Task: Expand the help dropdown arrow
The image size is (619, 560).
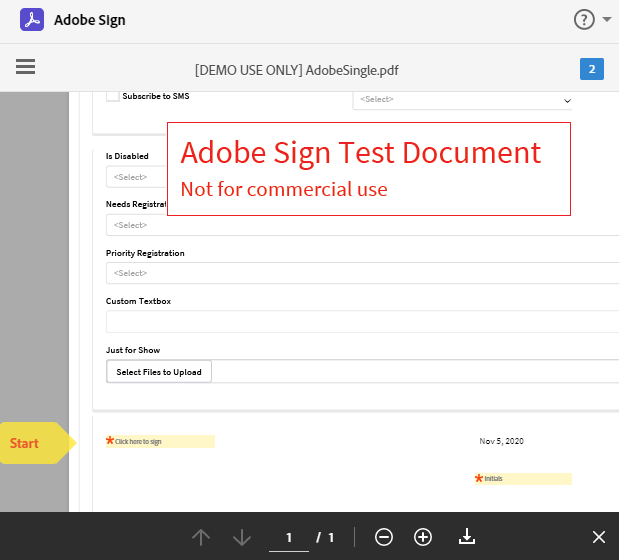Action: click(x=607, y=19)
